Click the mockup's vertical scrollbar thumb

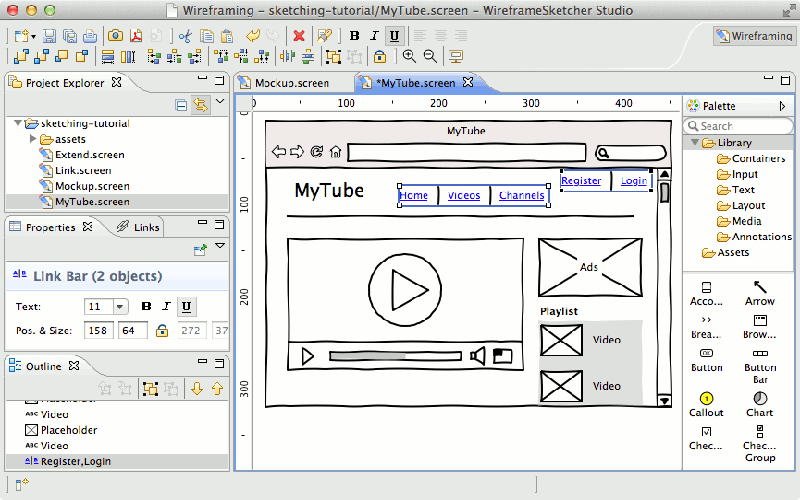pyautogui.click(x=664, y=192)
